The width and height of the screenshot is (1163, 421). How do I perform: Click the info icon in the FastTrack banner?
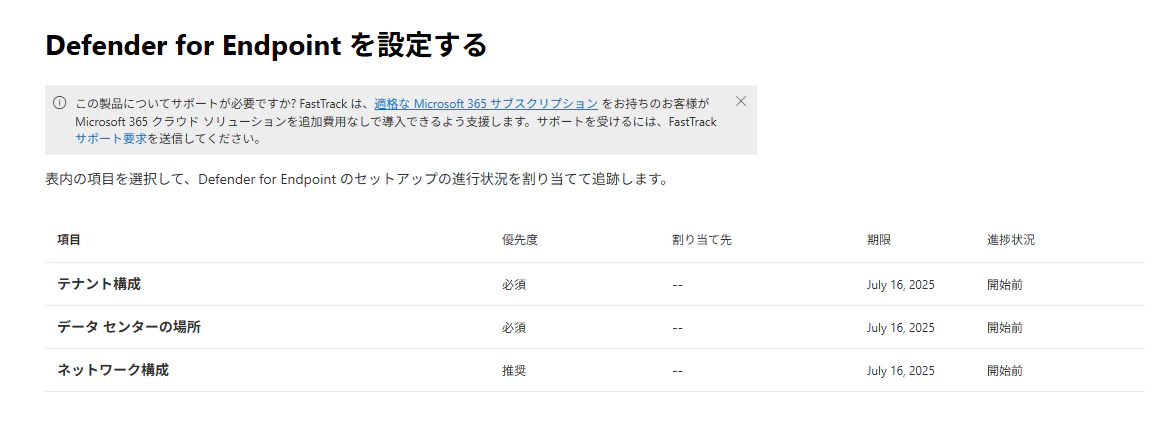pos(59,103)
